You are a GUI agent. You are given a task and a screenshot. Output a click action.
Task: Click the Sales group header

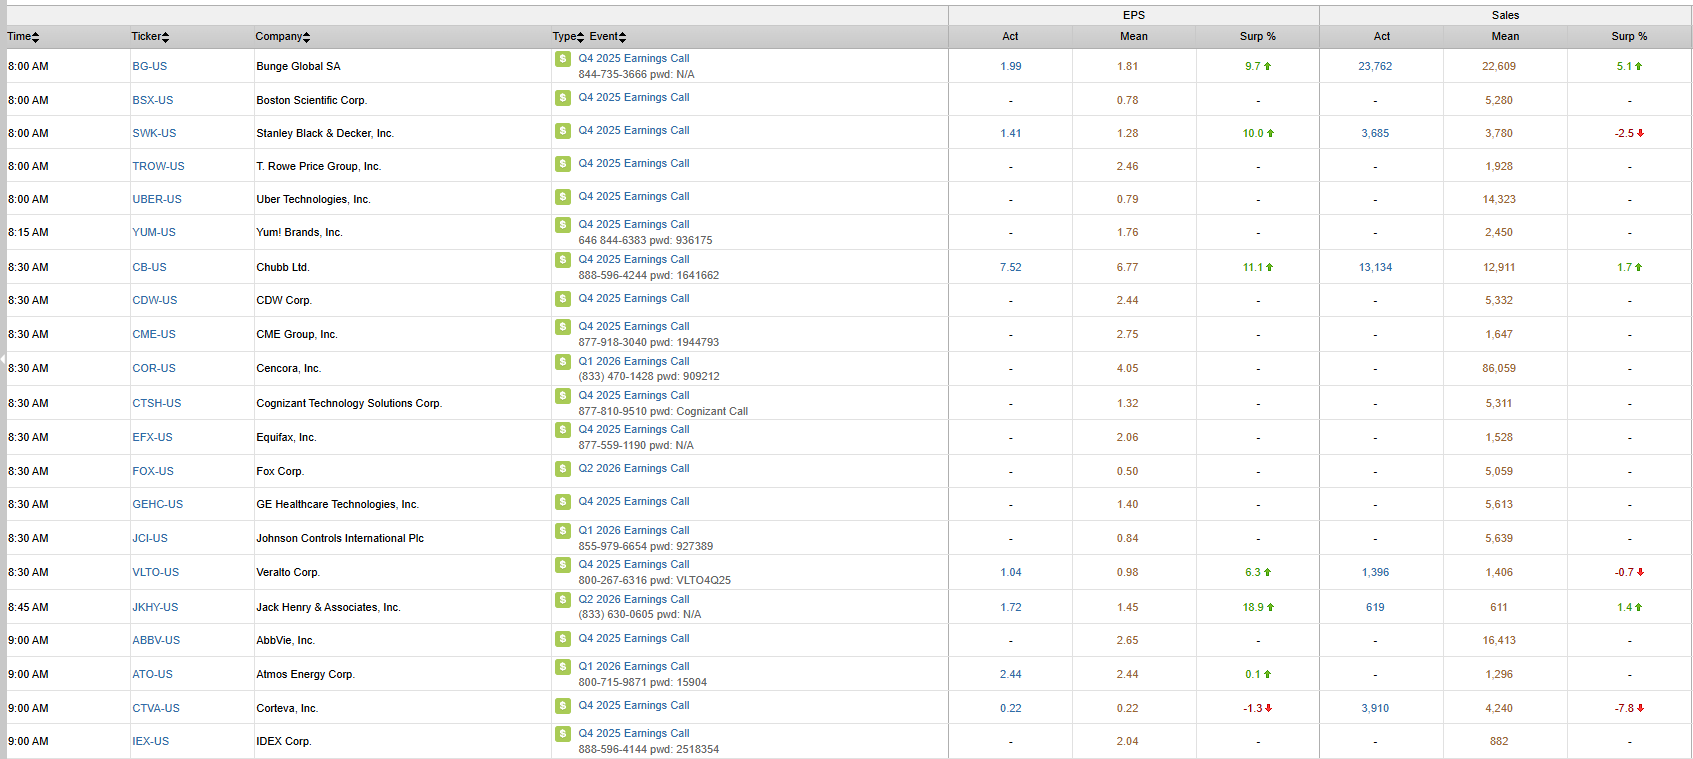click(x=1504, y=15)
